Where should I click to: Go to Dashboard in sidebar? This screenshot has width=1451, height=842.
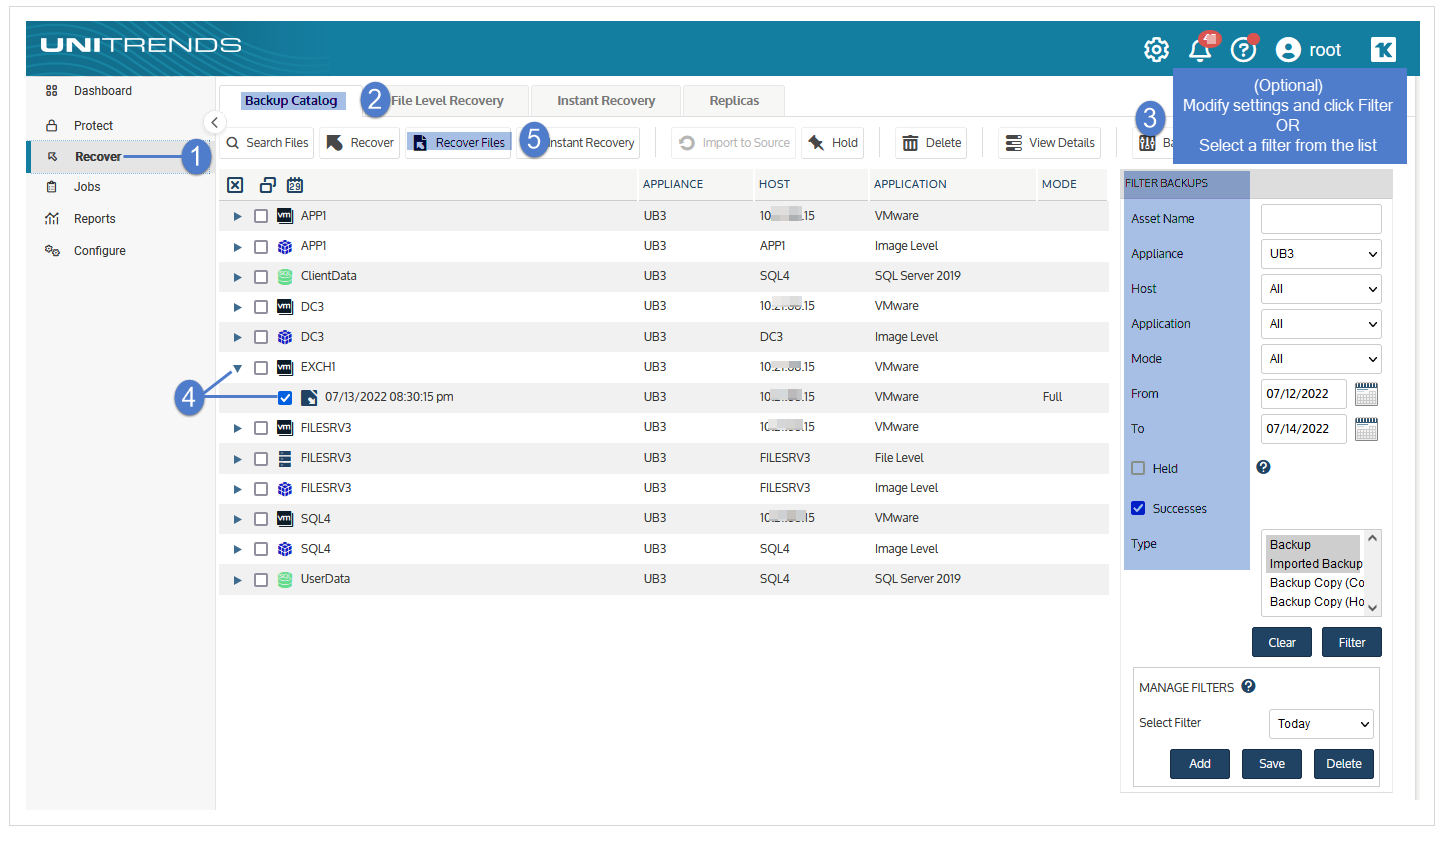coord(103,91)
